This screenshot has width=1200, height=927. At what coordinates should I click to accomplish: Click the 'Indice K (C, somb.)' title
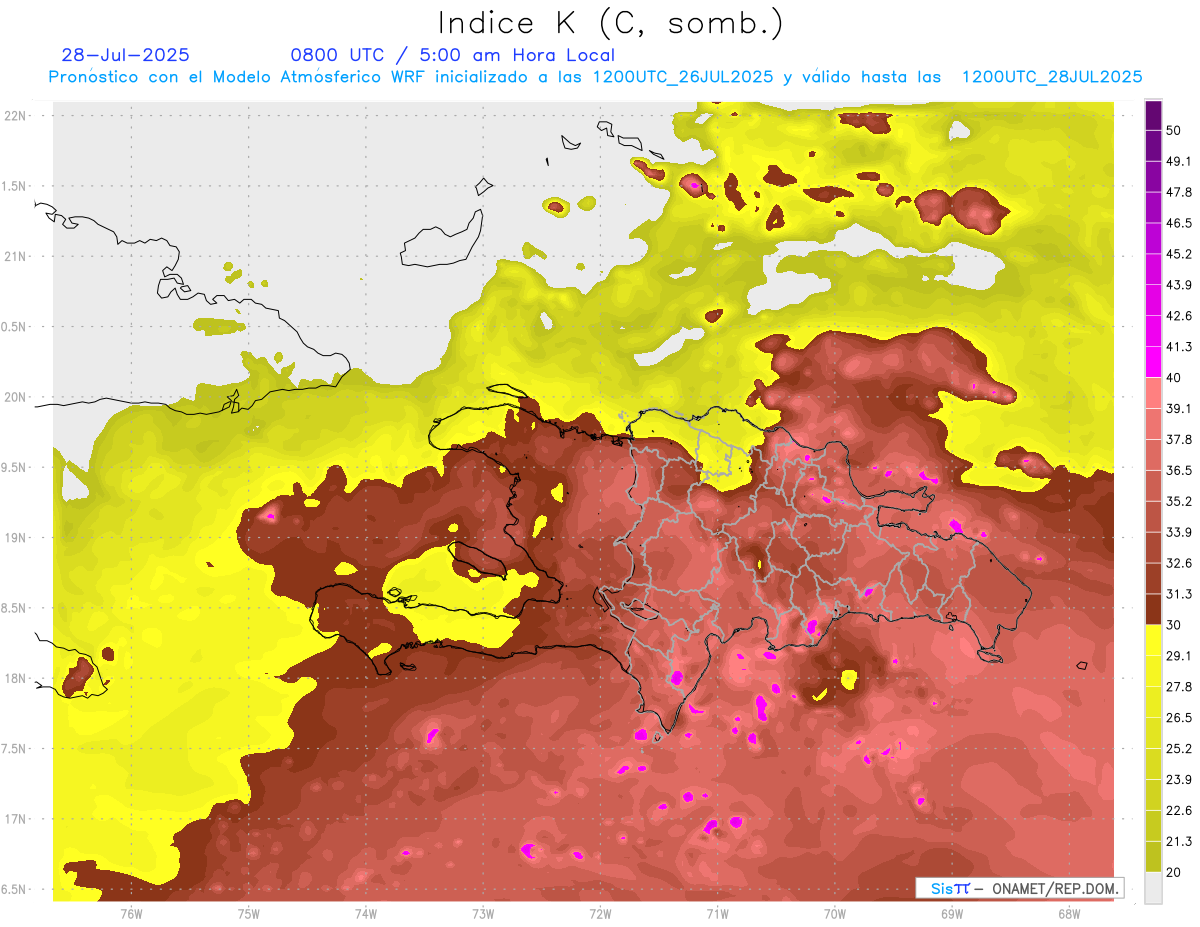coord(610,23)
